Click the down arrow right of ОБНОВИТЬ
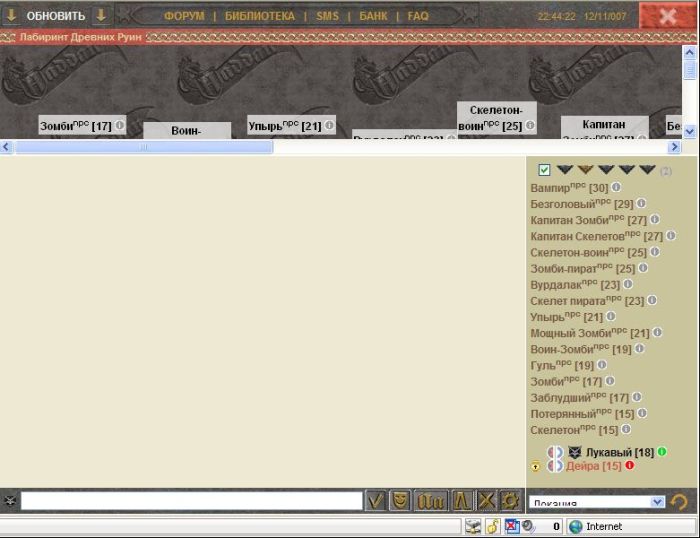 point(101,16)
